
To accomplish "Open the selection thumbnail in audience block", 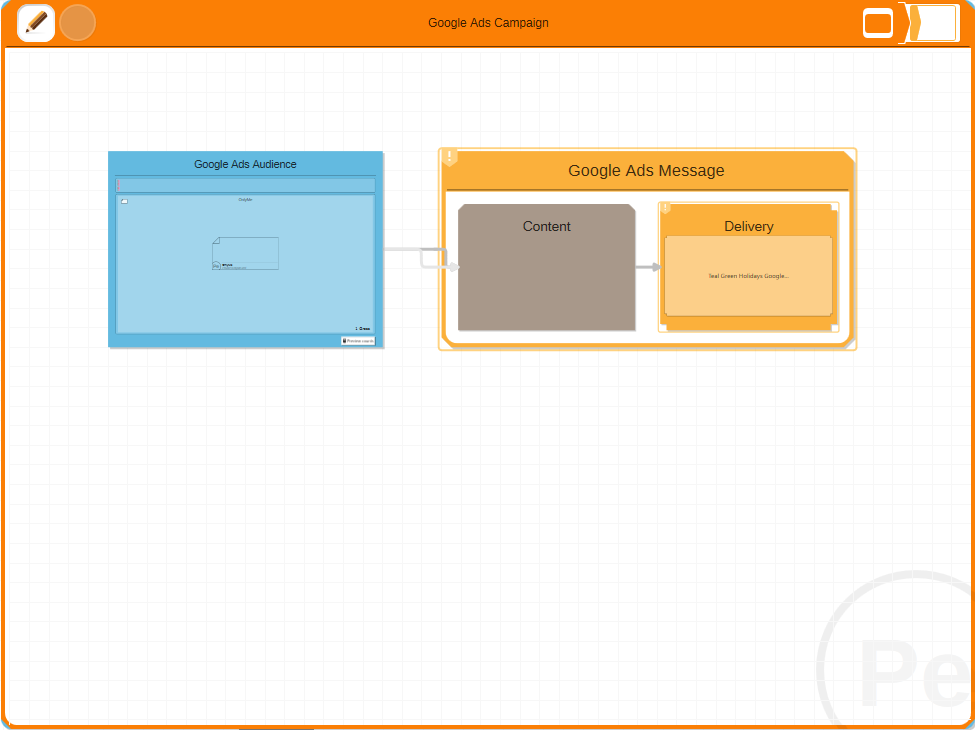I will pos(246,253).
